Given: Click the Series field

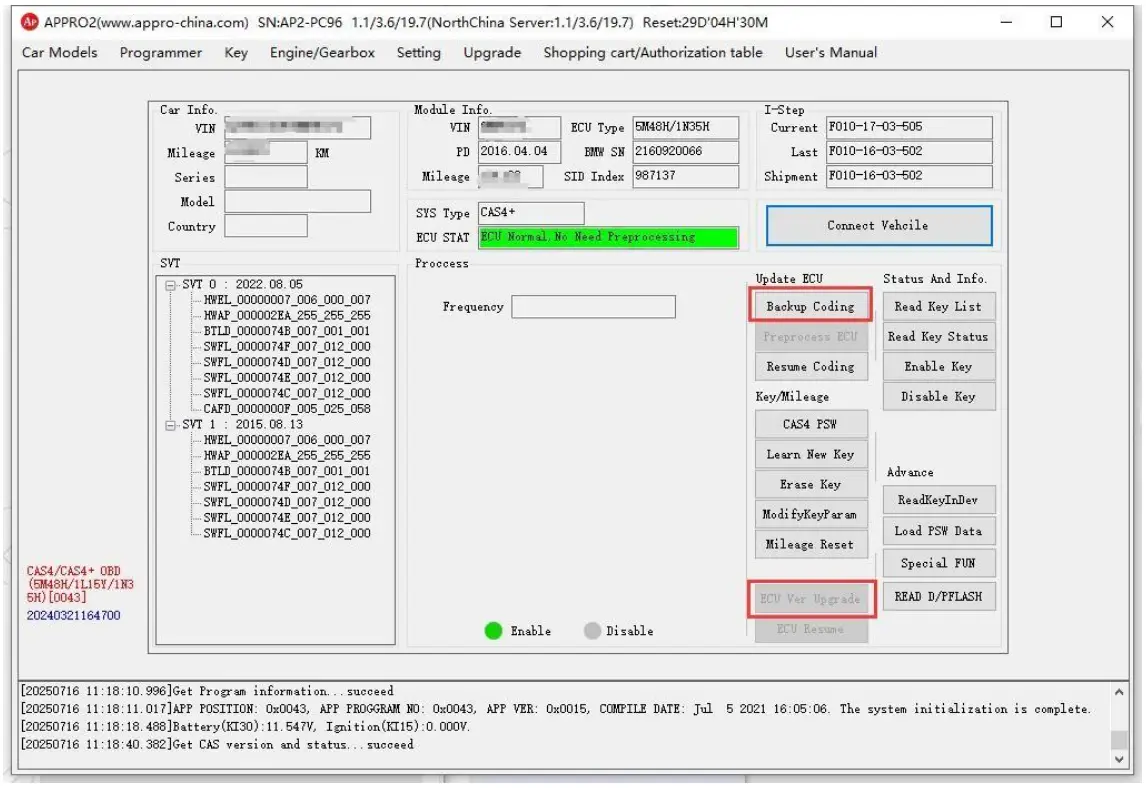Looking at the screenshot, I should pos(266,177).
